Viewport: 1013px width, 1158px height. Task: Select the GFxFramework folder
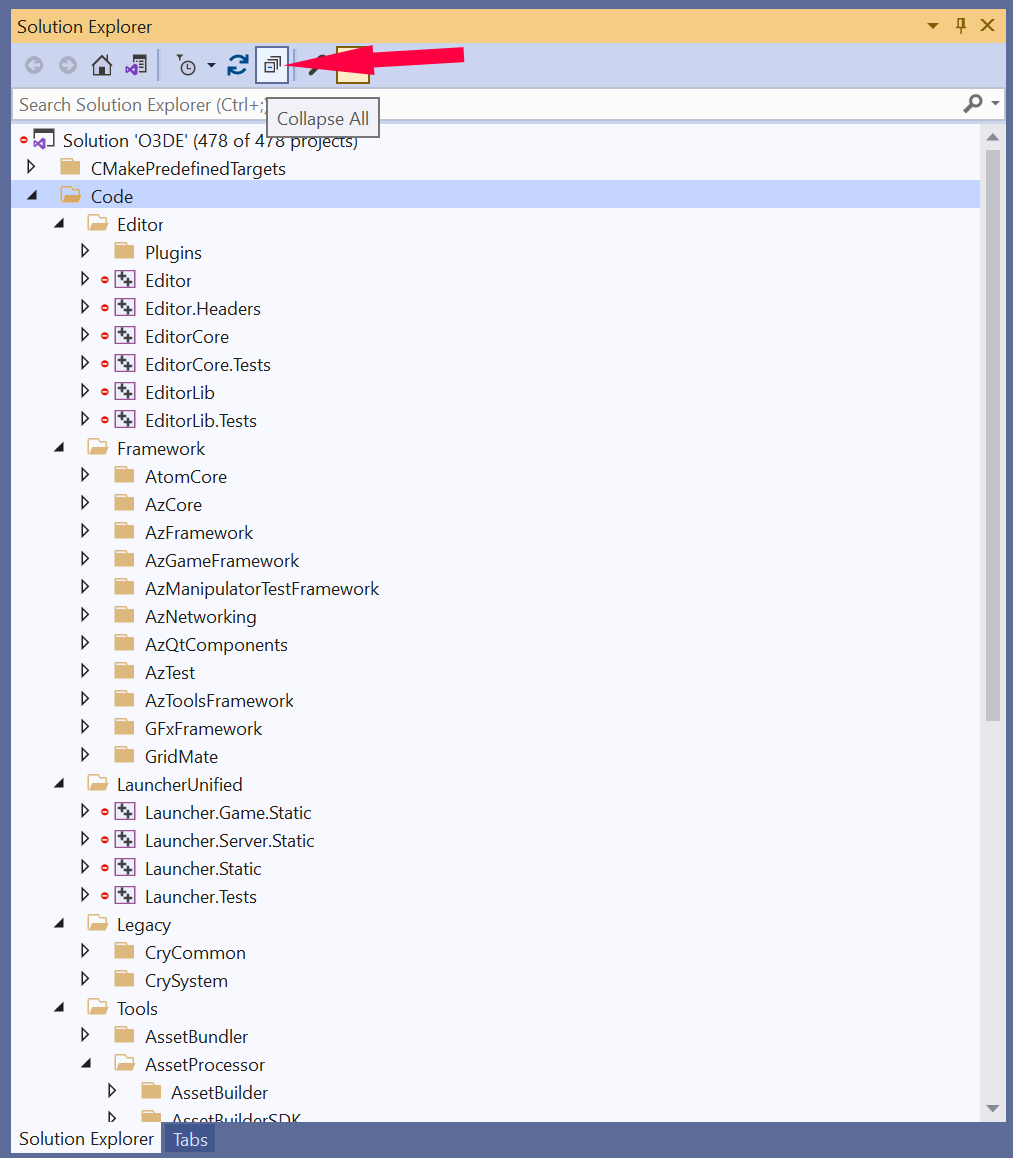point(203,729)
